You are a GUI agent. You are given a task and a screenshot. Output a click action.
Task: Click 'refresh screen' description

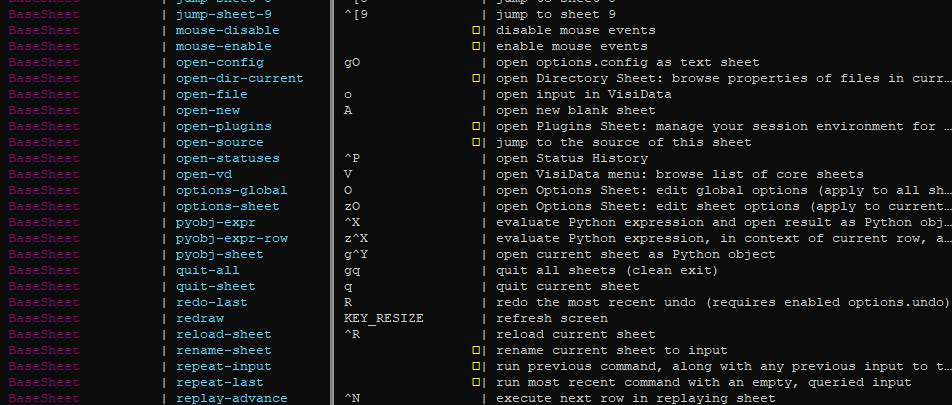click(x=552, y=318)
